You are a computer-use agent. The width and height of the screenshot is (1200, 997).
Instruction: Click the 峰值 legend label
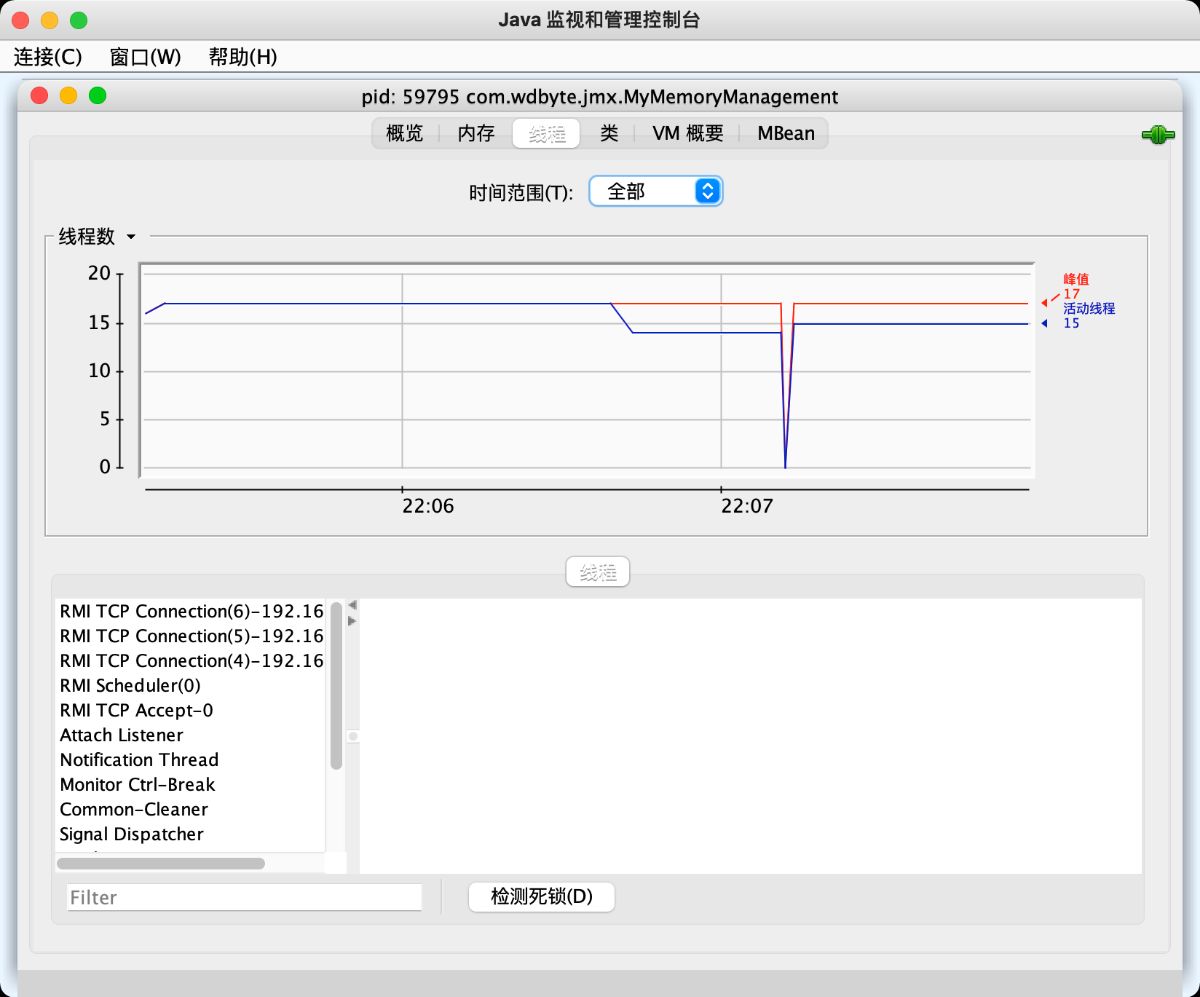1076,279
